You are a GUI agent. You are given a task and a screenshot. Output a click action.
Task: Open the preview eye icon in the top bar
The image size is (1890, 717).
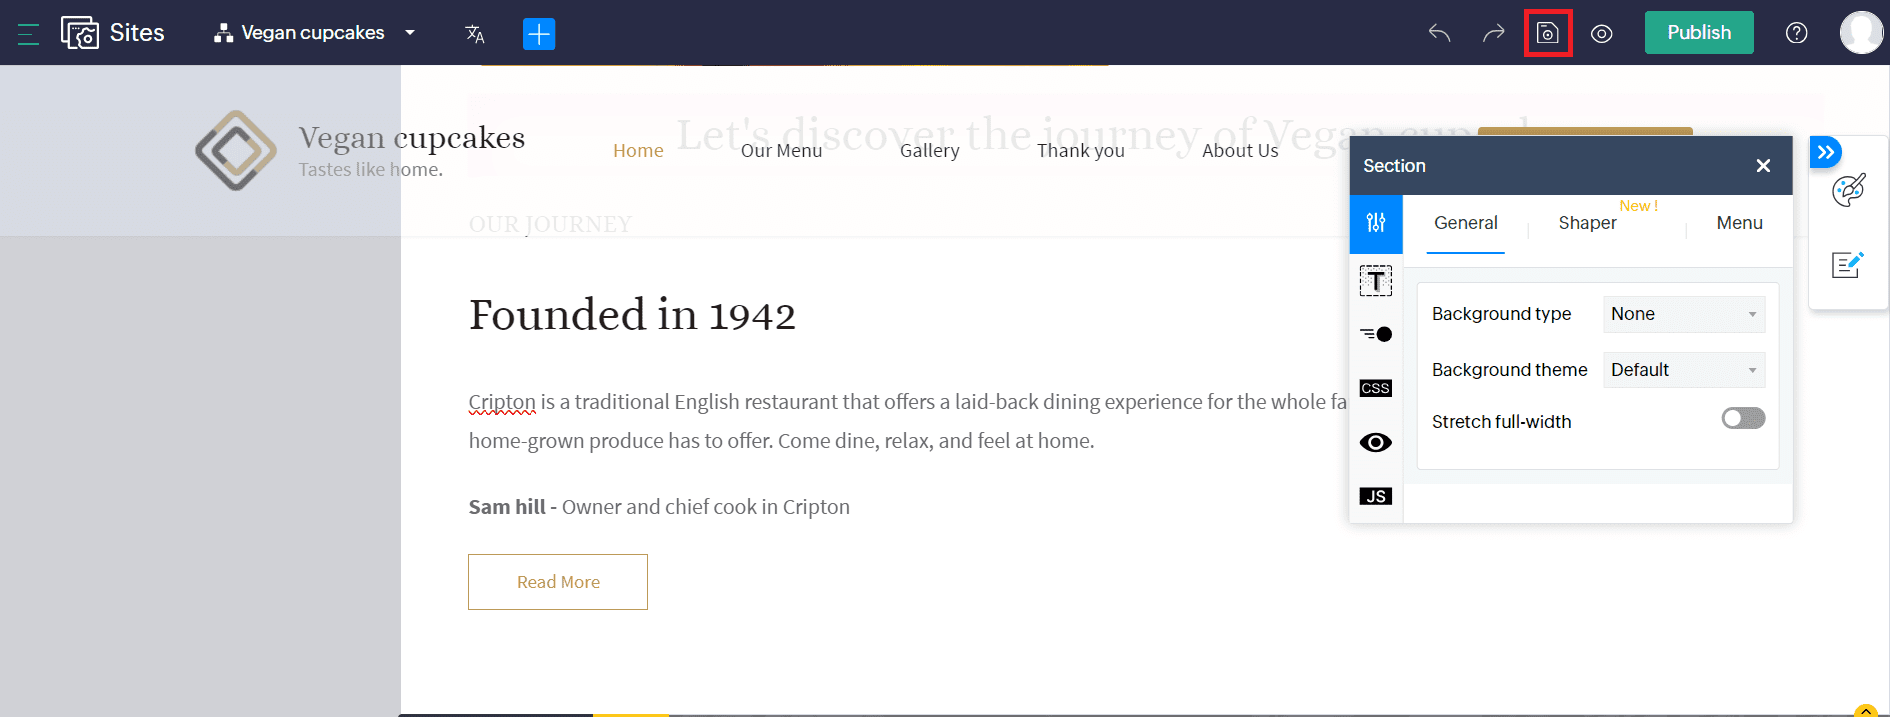point(1601,33)
